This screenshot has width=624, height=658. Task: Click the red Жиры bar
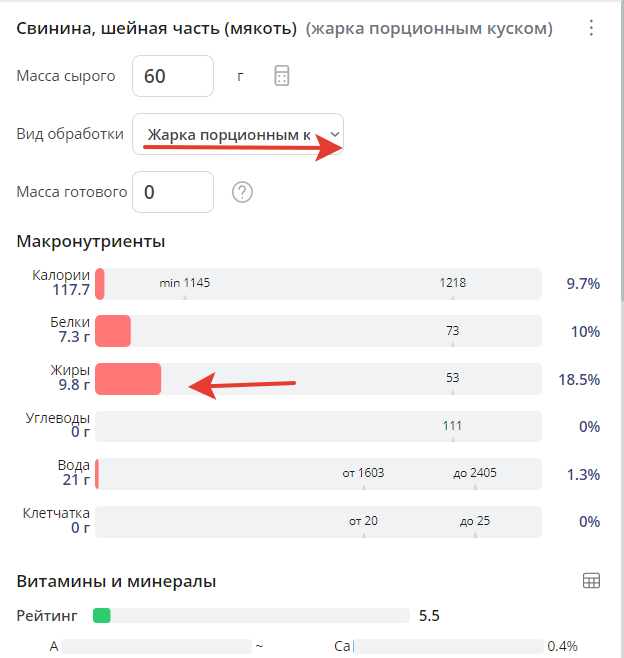tap(128, 379)
